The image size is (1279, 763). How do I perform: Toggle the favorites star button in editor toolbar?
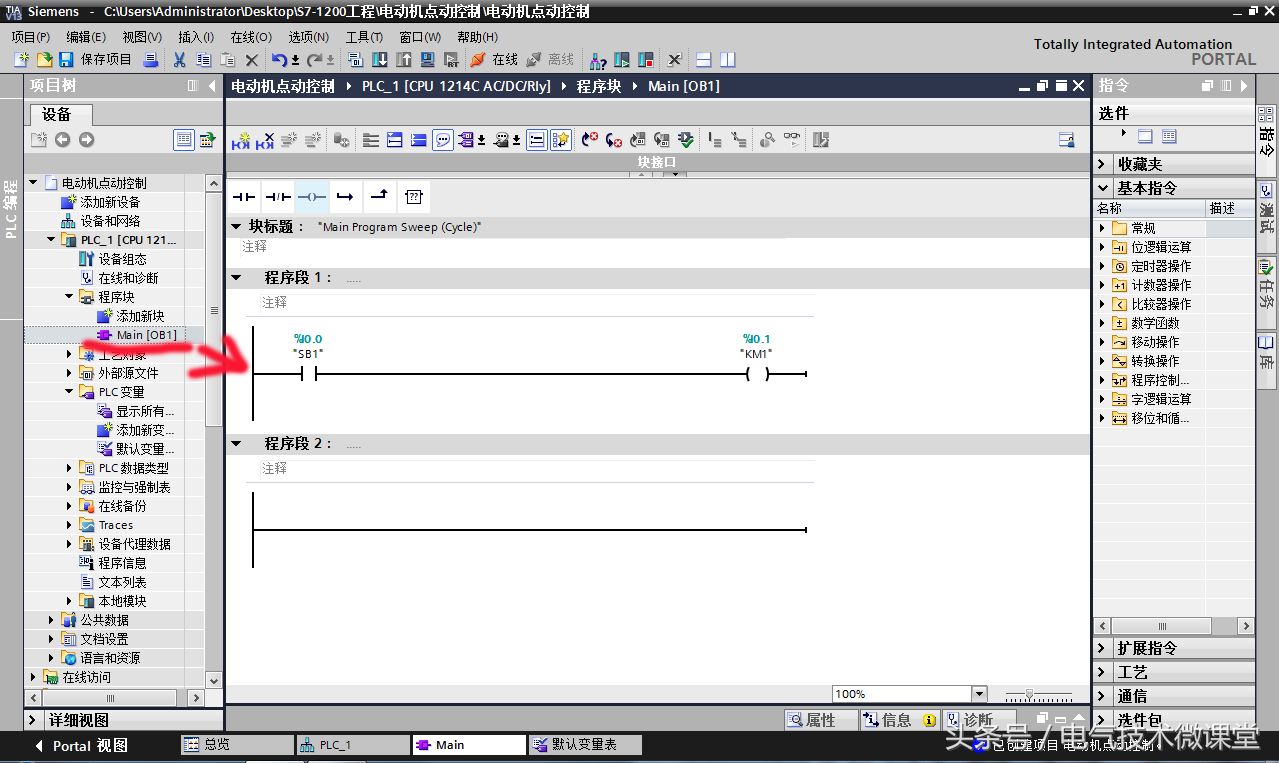click(561, 140)
